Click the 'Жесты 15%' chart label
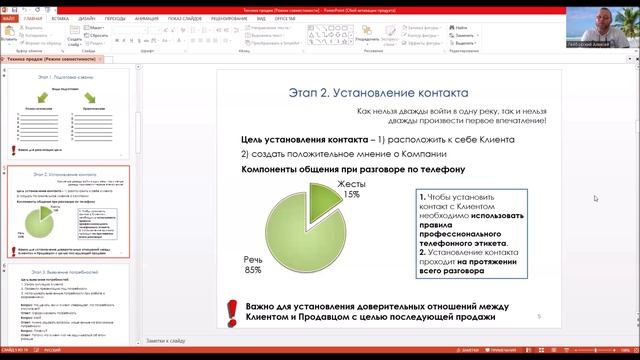The image size is (640, 360). 351,189
